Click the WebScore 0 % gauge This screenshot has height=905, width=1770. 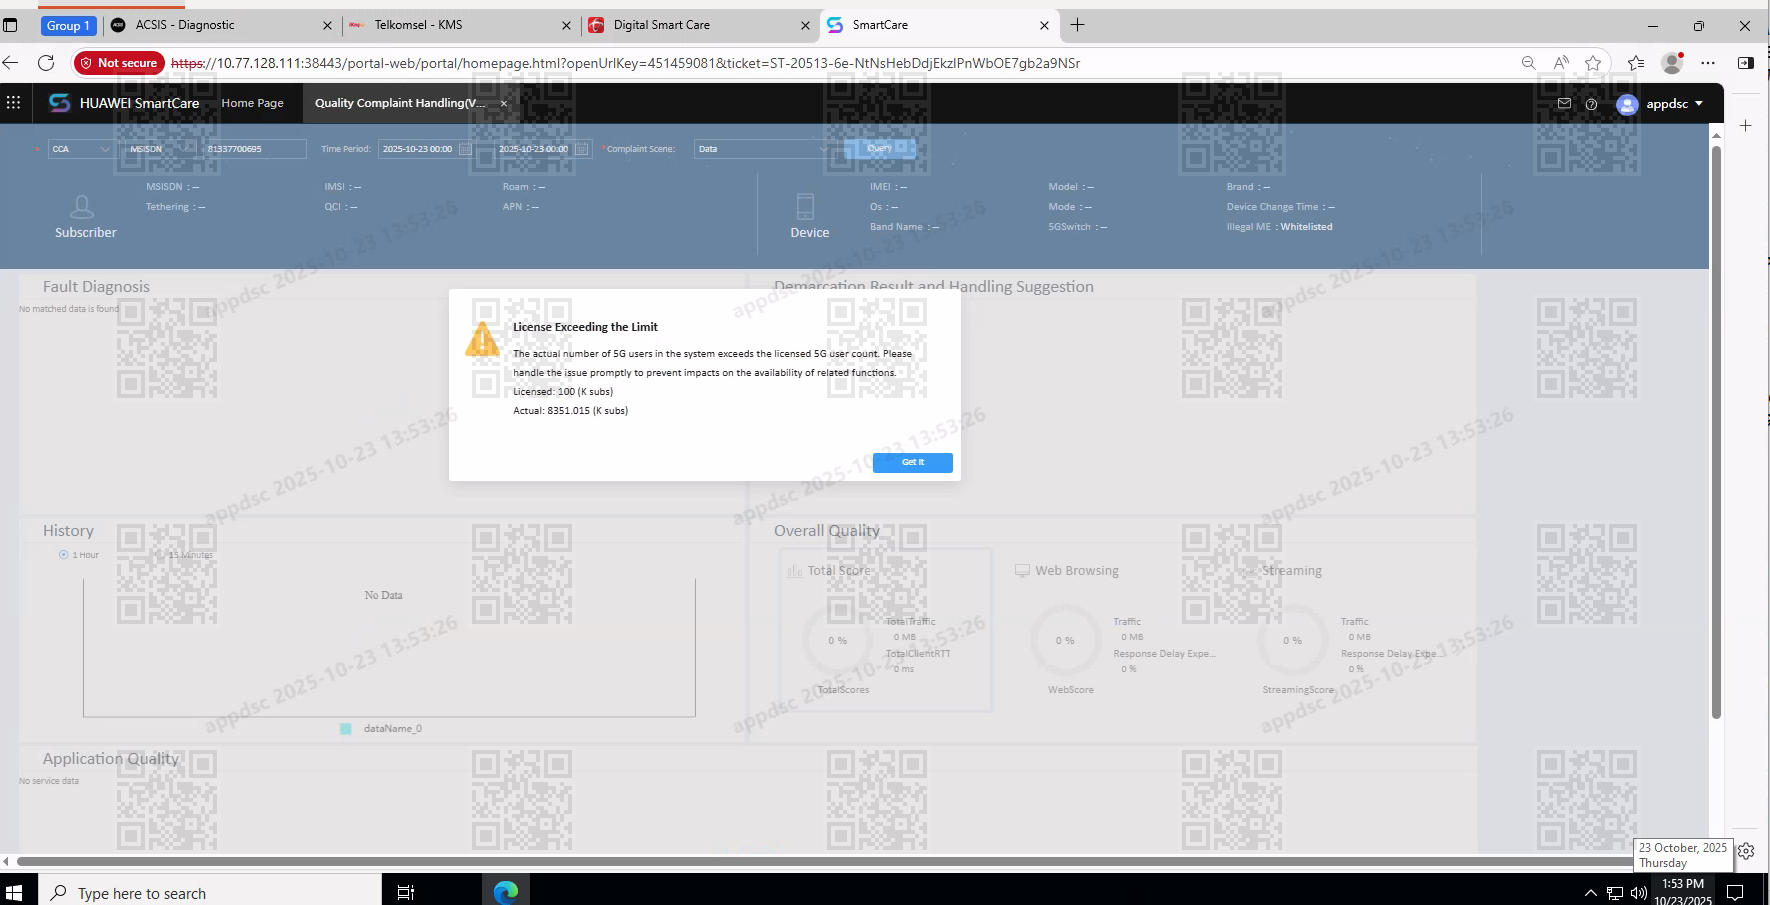pyautogui.click(x=1065, y=641)
